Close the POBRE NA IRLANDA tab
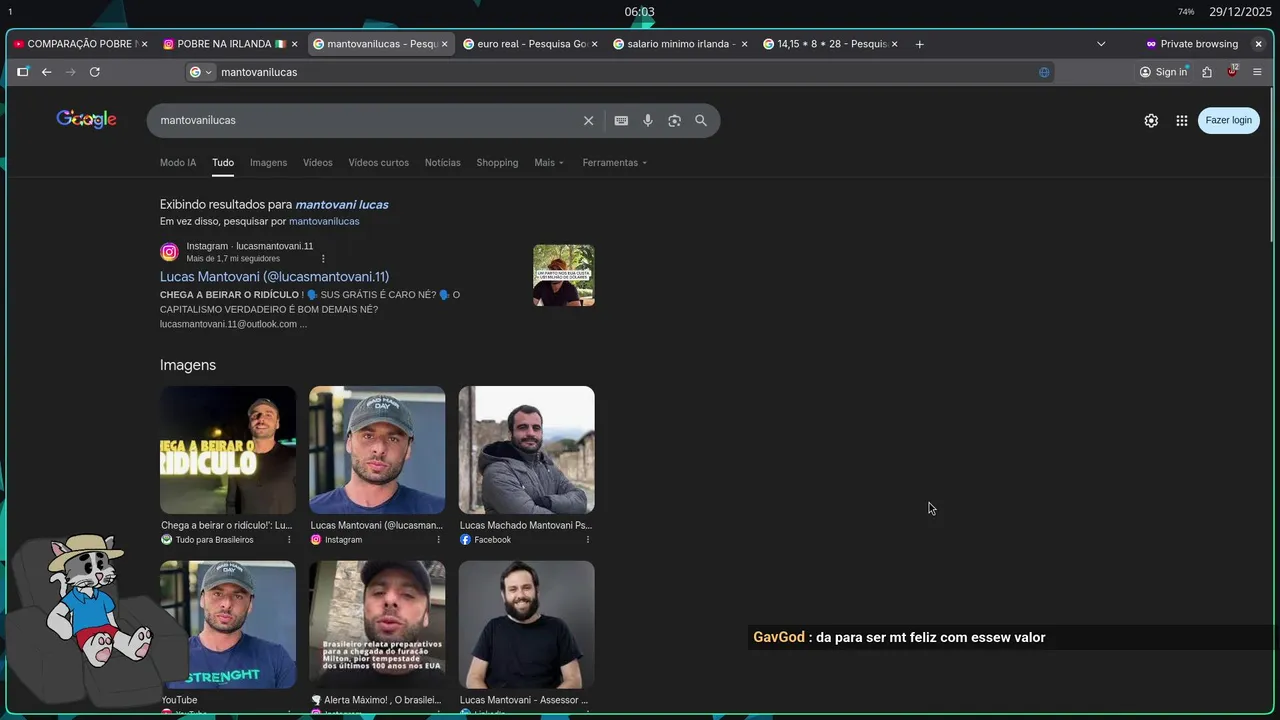The height and width of the screenshot is (720, 1280). point(294,44)
